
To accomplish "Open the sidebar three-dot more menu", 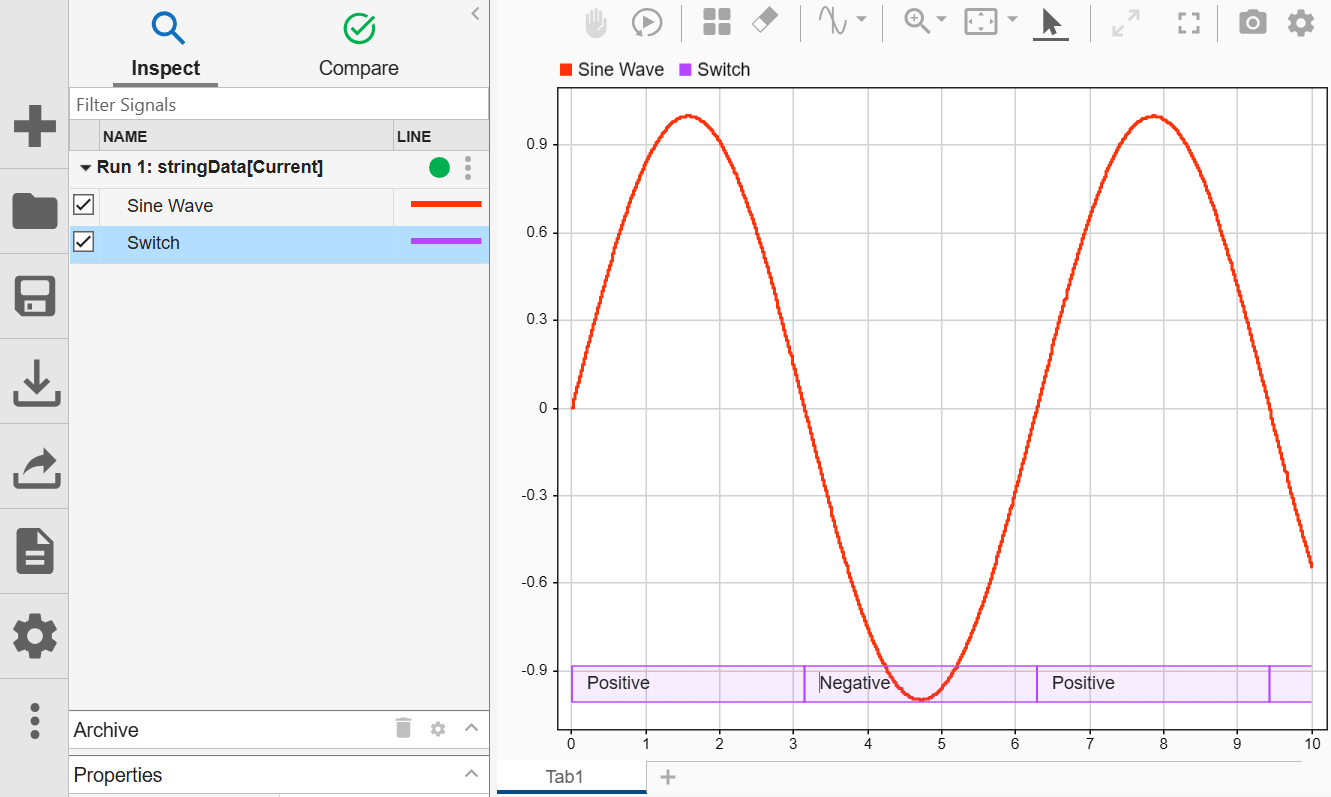I will coord(35,720).
